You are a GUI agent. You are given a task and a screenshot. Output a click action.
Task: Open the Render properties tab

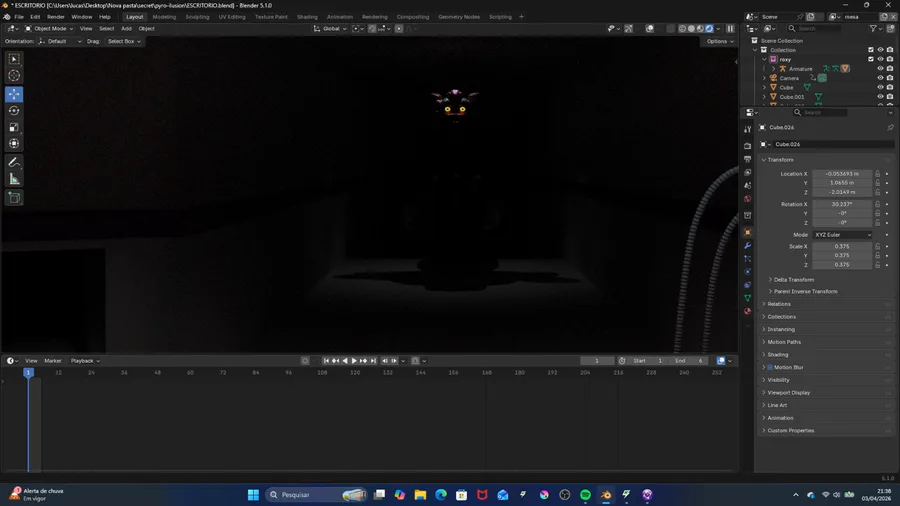click(747, 146)
